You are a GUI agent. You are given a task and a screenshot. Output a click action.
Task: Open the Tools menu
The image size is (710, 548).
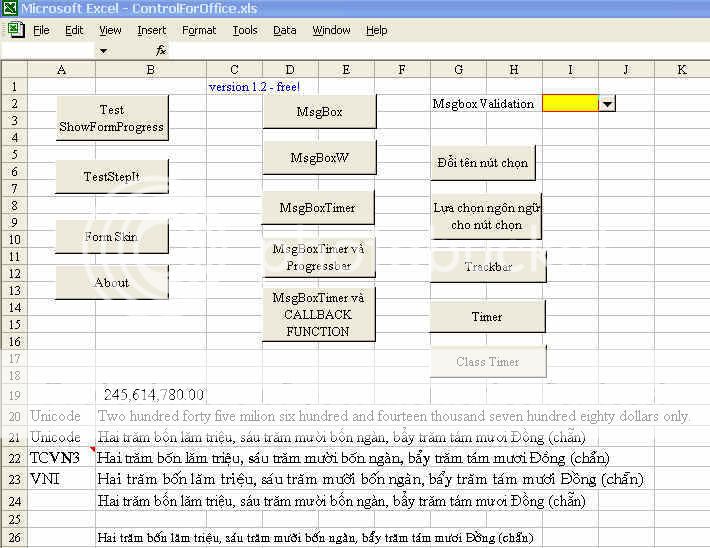point(245,30)
